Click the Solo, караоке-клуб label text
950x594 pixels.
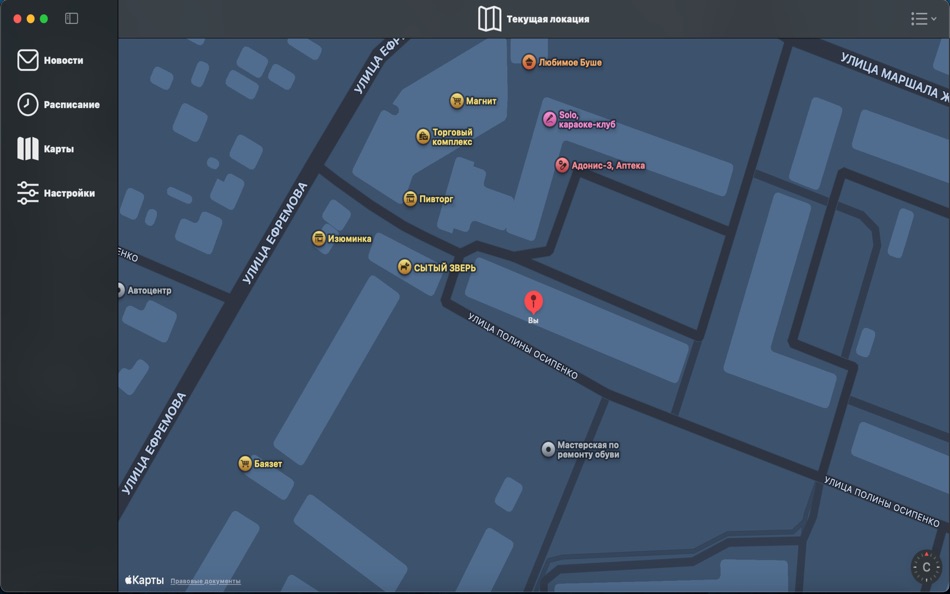[586, 119]
